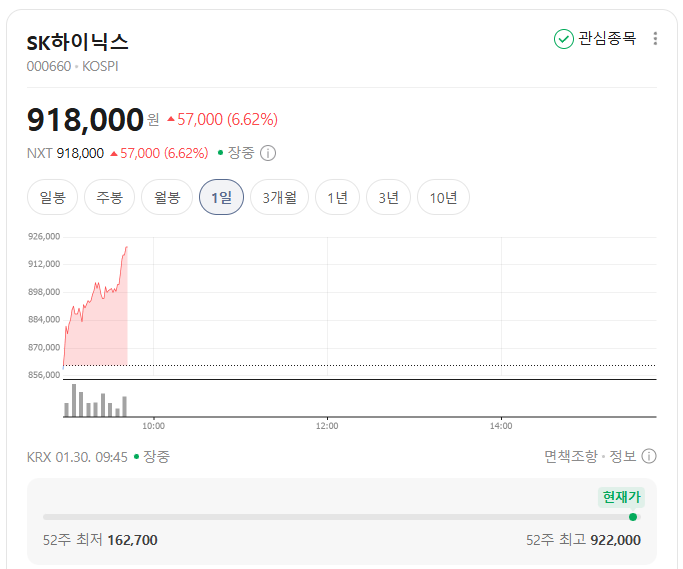Click the green 52-week range marker dot
This screenshot has height=569, width=683.
coord(633,517)
